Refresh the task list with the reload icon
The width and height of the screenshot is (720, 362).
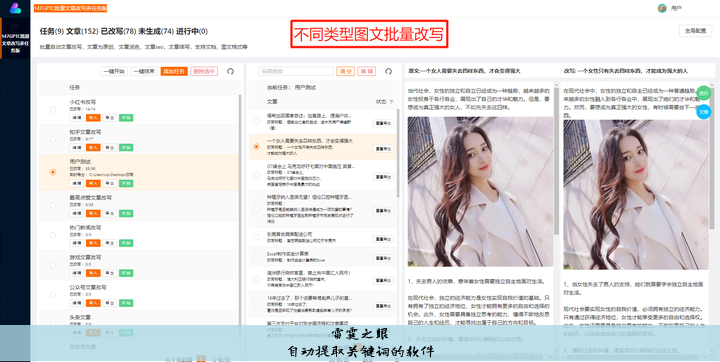point(231,71)
